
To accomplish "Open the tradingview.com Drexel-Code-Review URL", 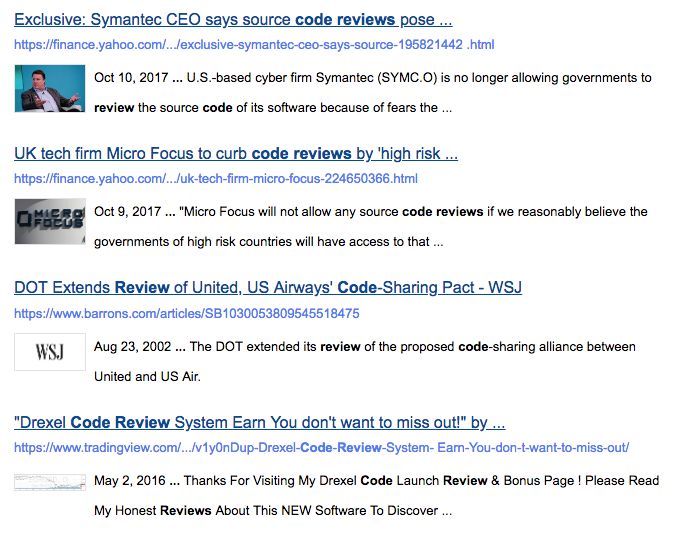I will point(322,448).
